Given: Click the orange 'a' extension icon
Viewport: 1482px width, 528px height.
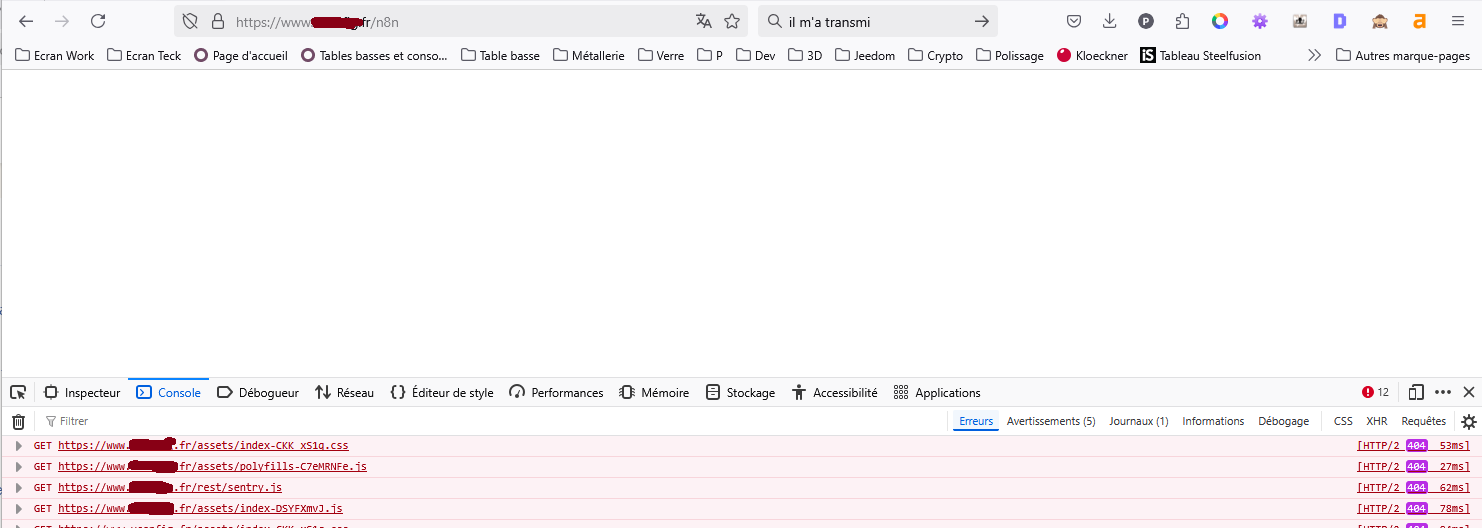Looking at the screenshot, I should coord(1419,21).
